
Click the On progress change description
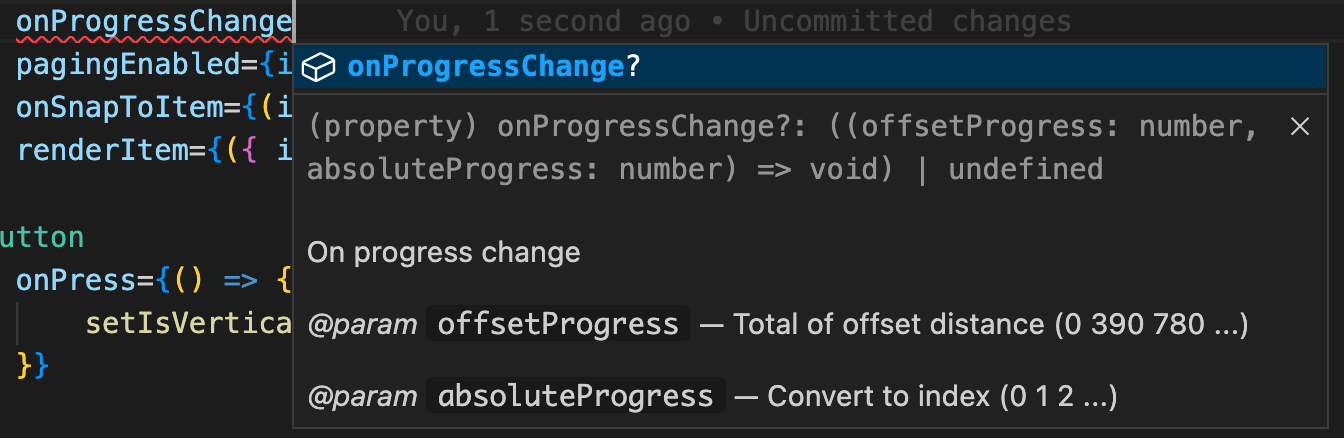pos(443,251)
